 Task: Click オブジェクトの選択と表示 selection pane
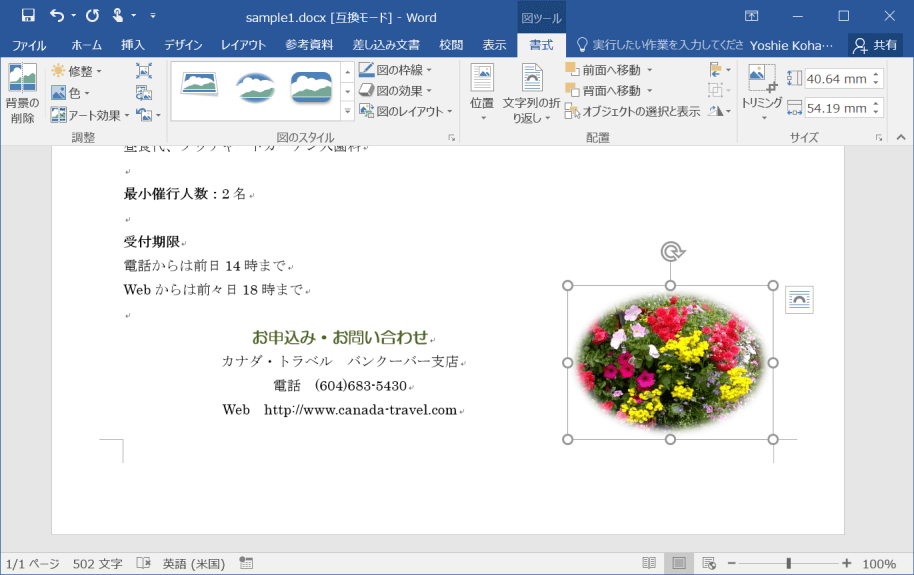pyautogui.click(x=632, y=111)
